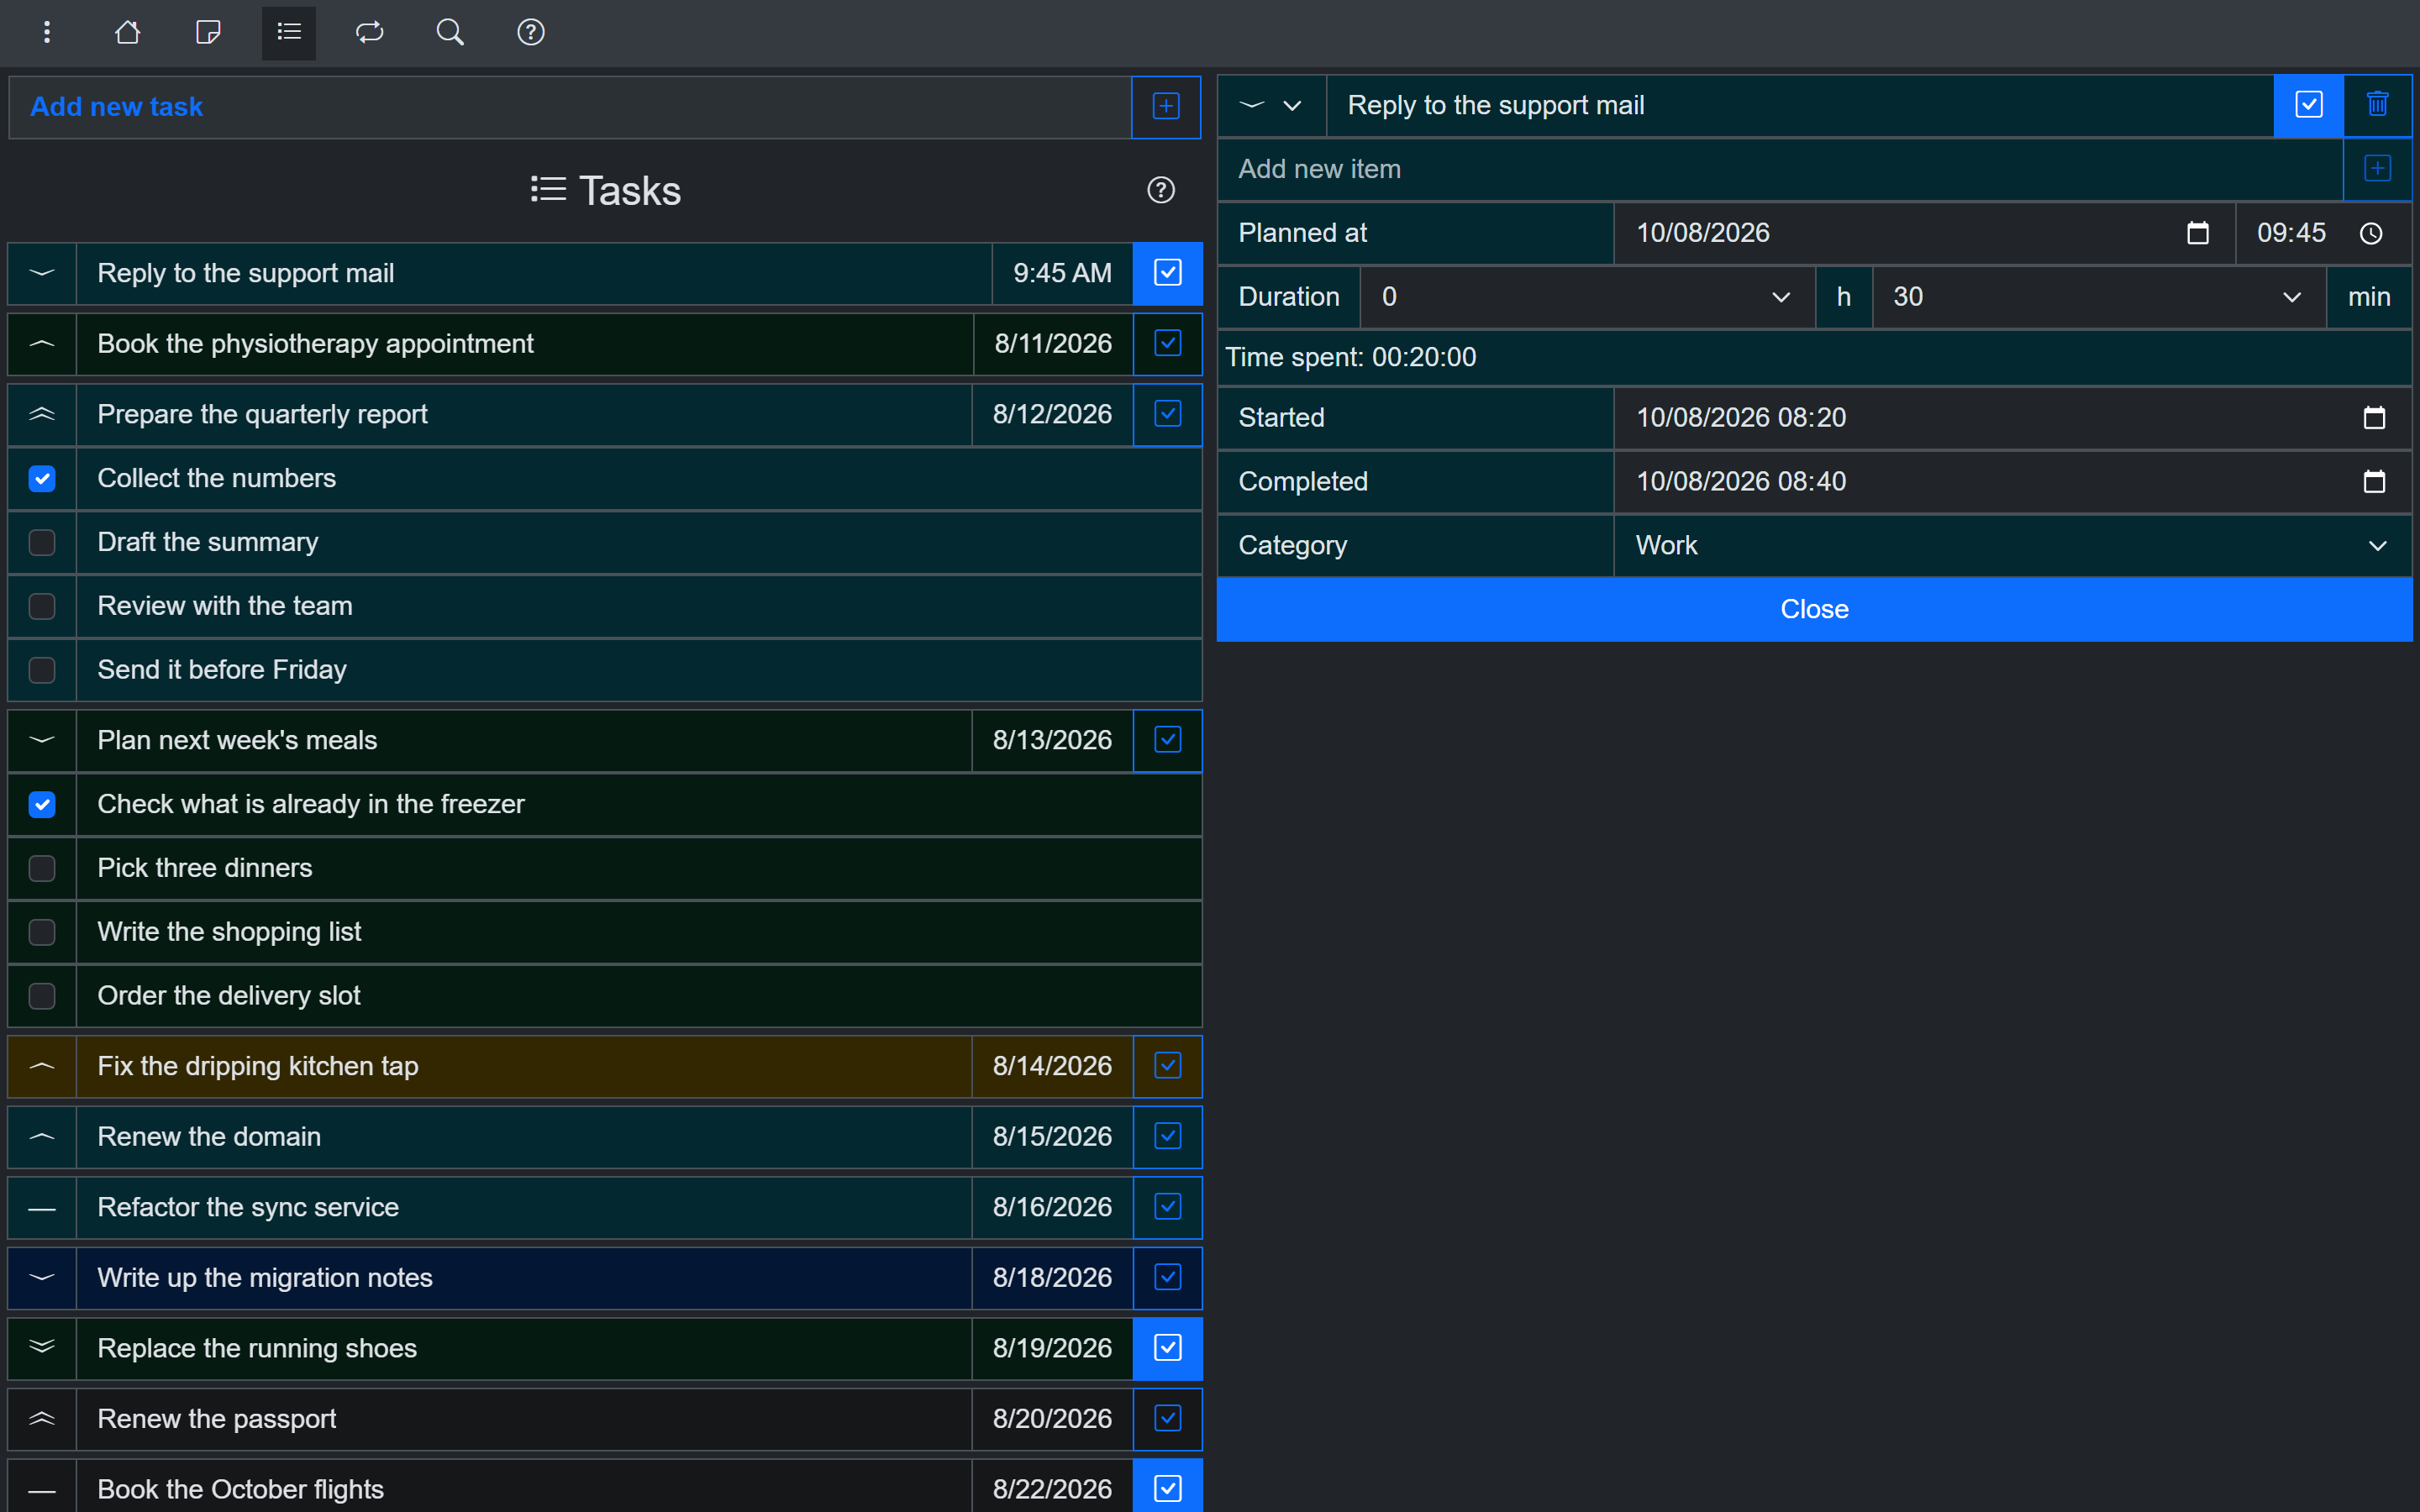Click the Planned at date field

click(x=1924, y=233)
